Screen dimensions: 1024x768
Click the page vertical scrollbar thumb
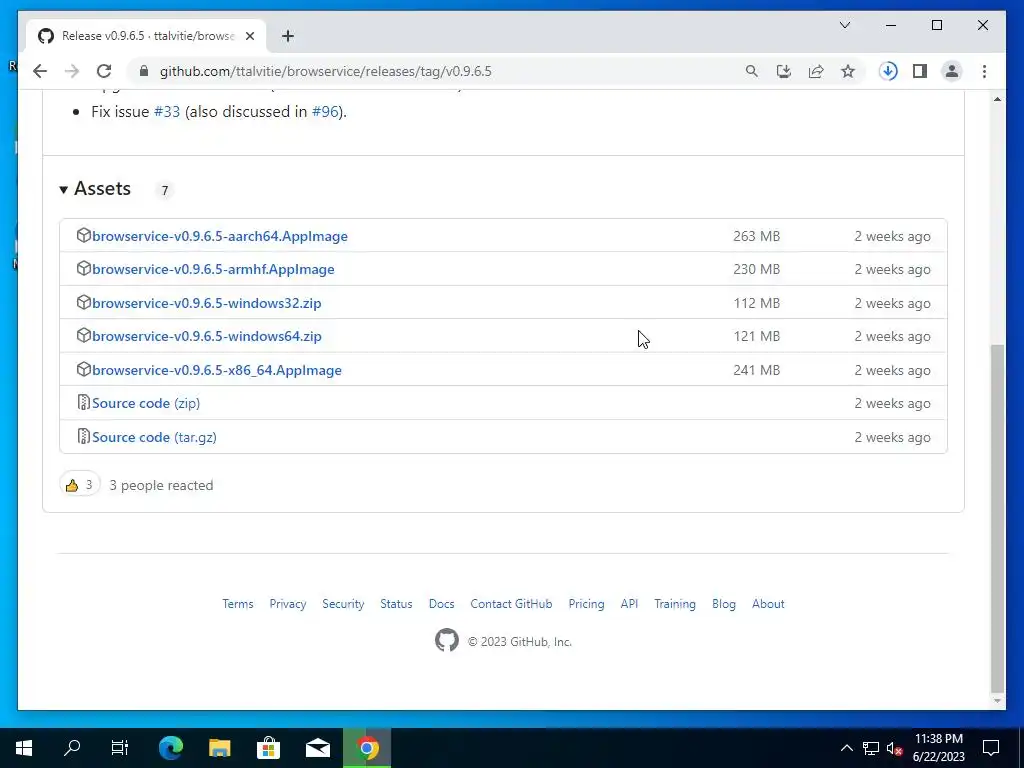pyautogui.click(x=997, y=519)
